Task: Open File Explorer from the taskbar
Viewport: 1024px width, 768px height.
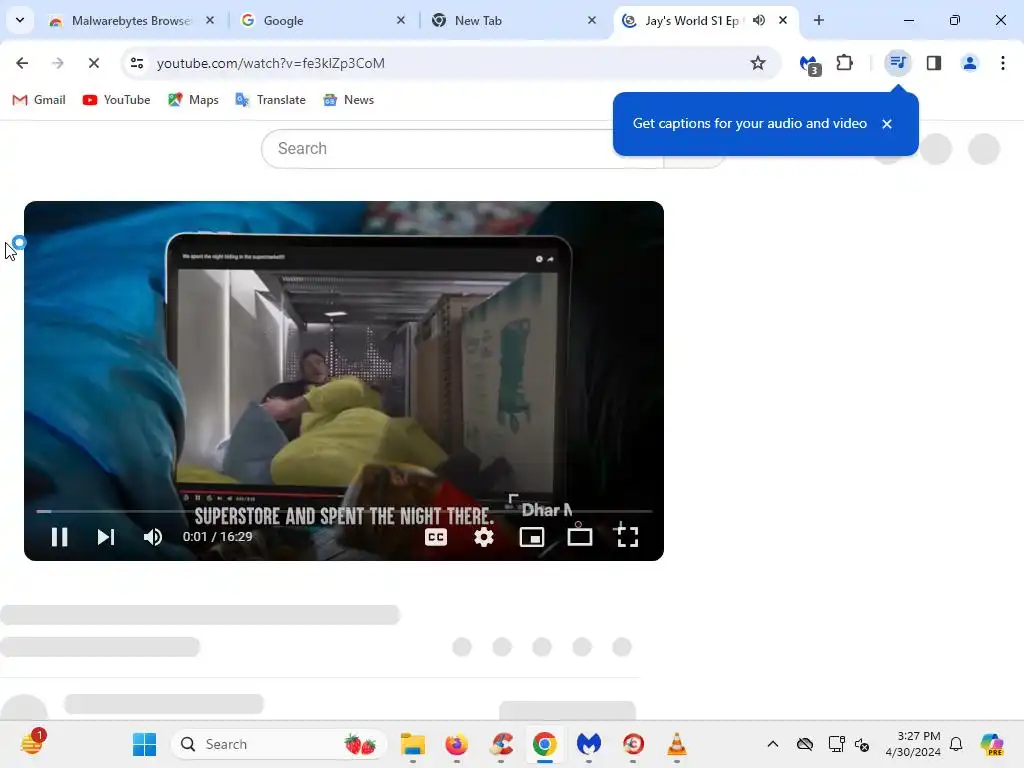Action: [413, 744]
